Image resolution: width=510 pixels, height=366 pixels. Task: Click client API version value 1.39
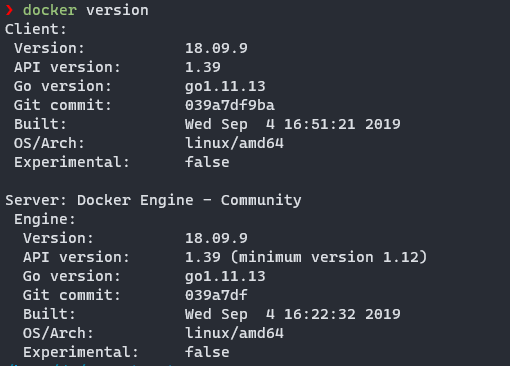(x=203, y=67)
